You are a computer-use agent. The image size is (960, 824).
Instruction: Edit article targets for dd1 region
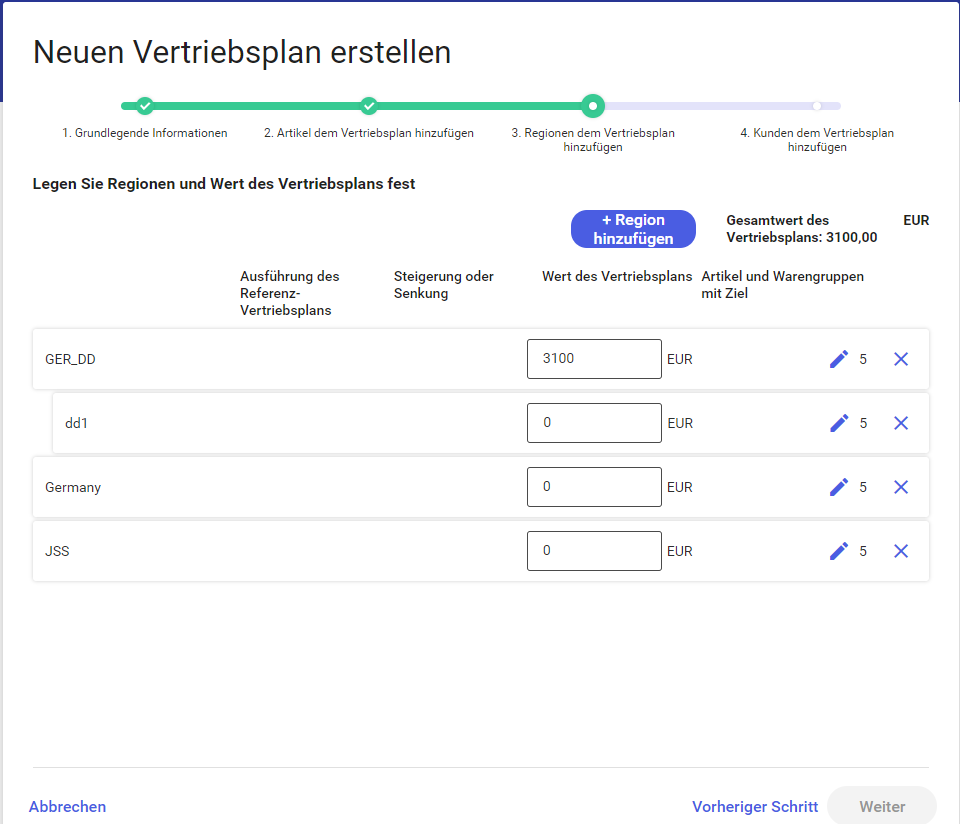tap(839, 423)
